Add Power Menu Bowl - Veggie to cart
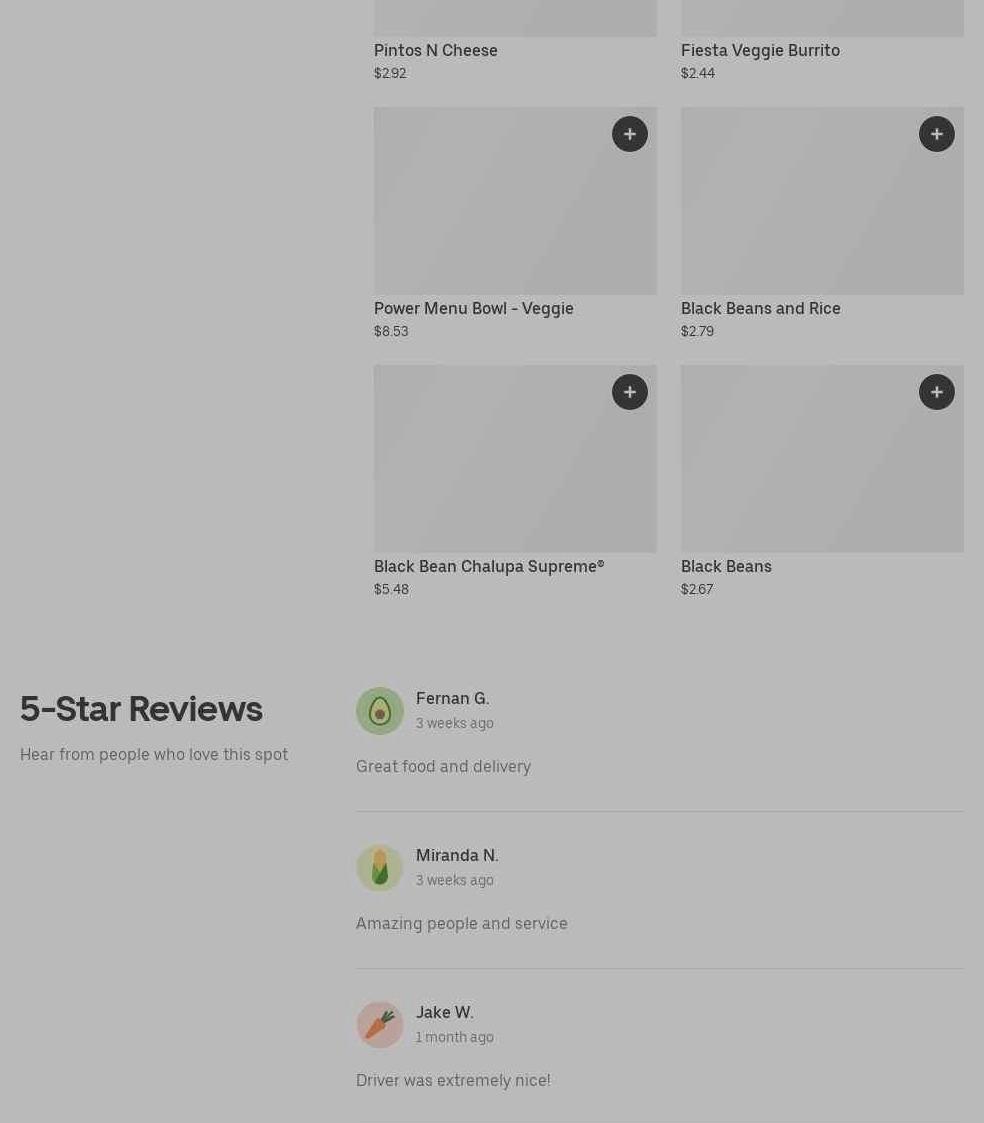 tap(630, 134)
